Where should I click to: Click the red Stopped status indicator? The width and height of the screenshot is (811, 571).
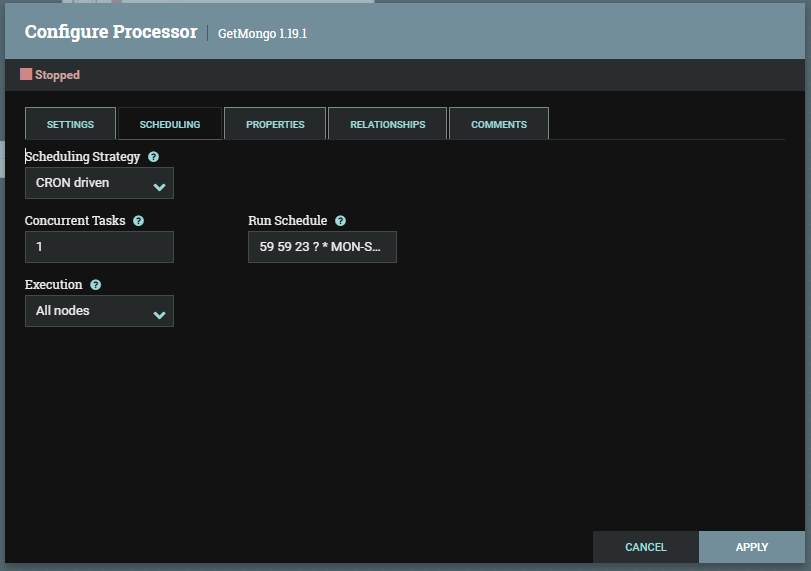(x=26, y=74)
